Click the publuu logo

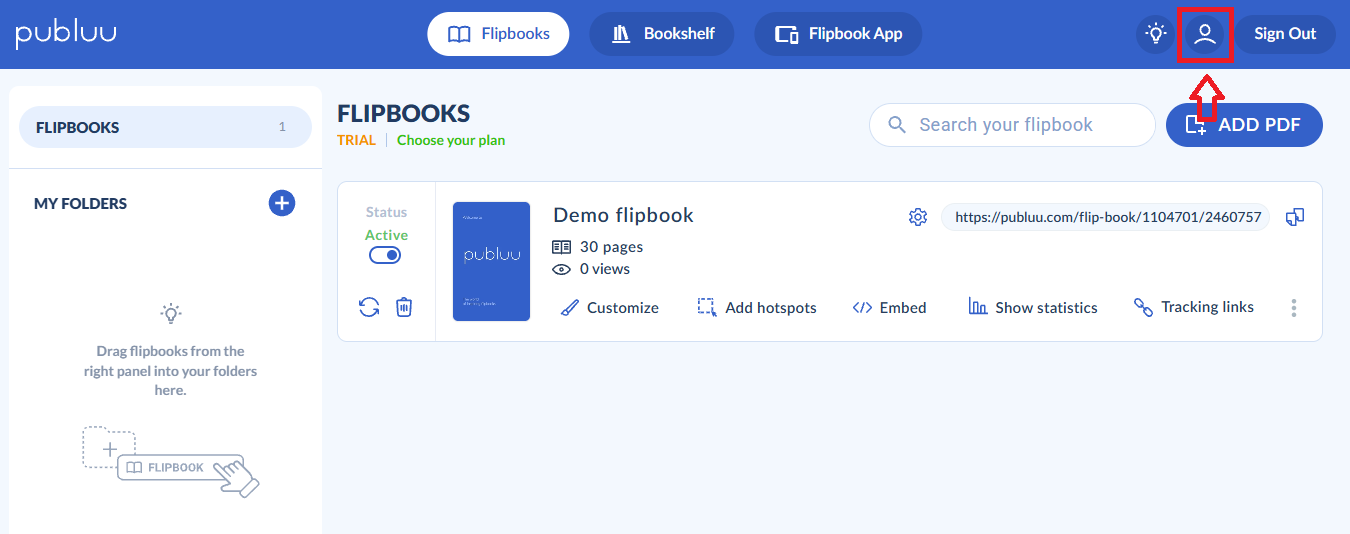[66, 34]
